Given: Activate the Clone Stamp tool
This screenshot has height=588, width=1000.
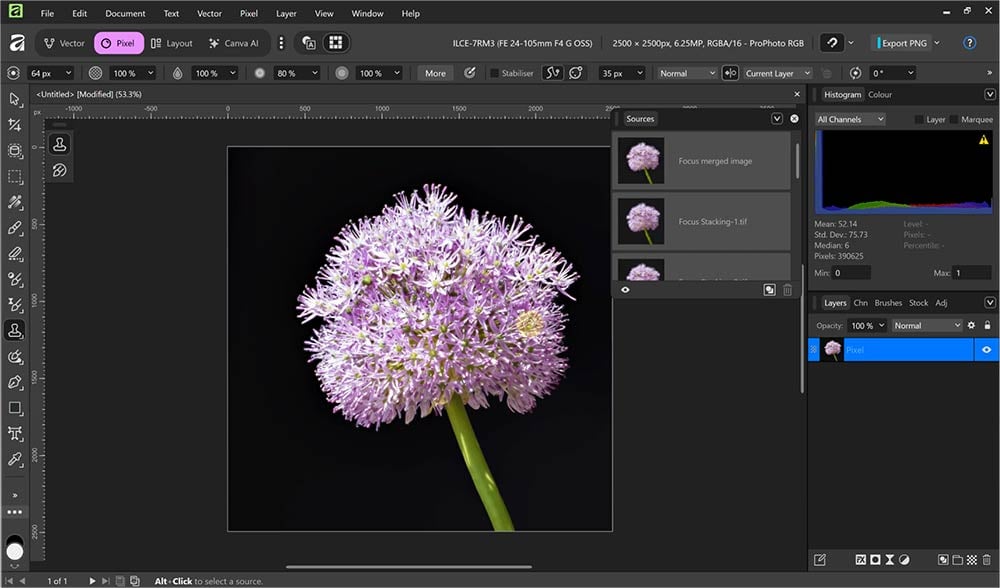Looking at the screenshot, I should (x=14, y=330).
